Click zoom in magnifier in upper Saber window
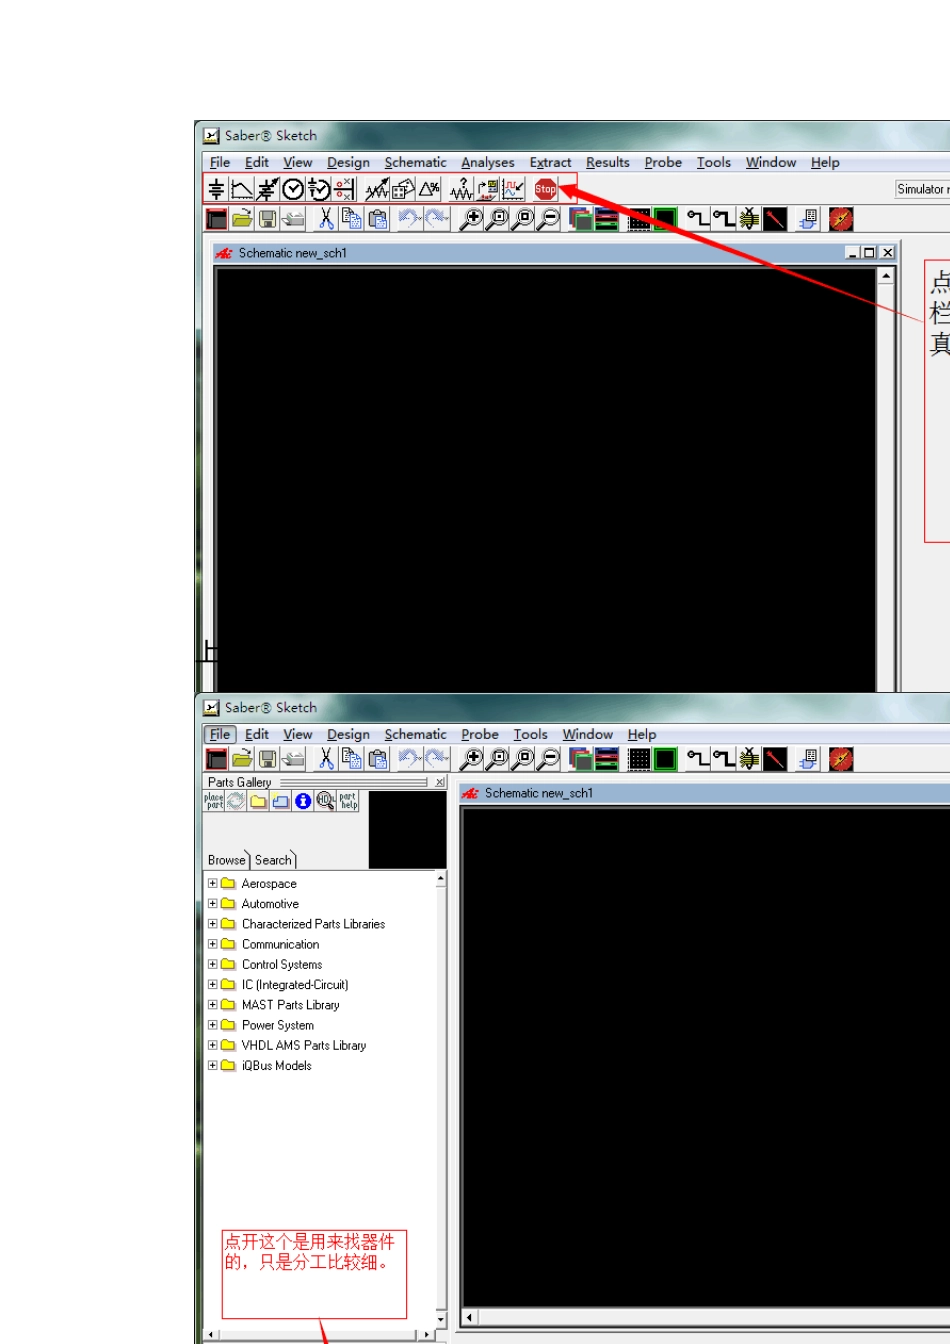This screenshot has width=950, height=1344. [x=471, y=219]
